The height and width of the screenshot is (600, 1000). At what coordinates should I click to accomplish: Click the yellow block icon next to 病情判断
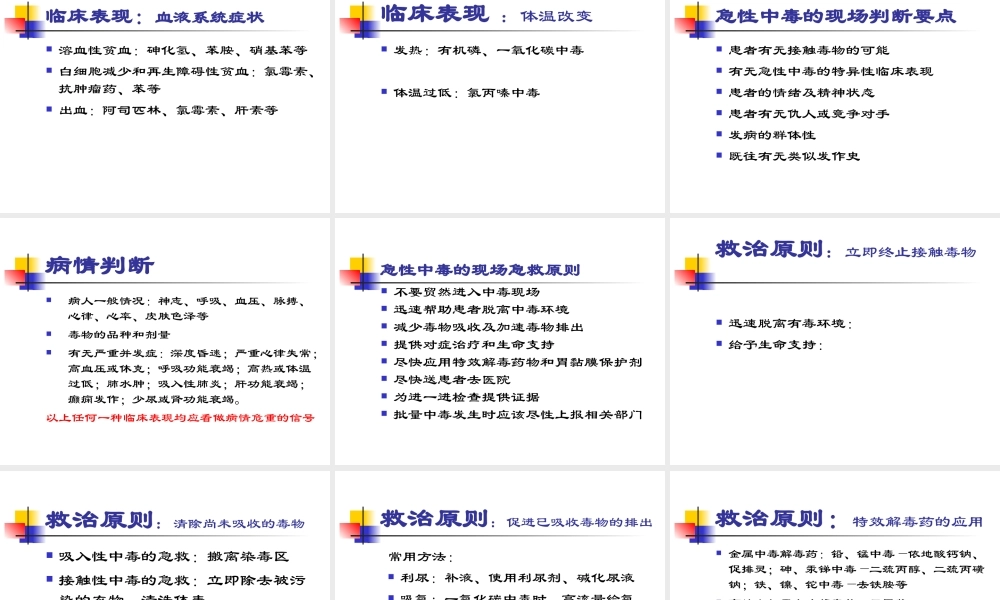coord(21,262)
